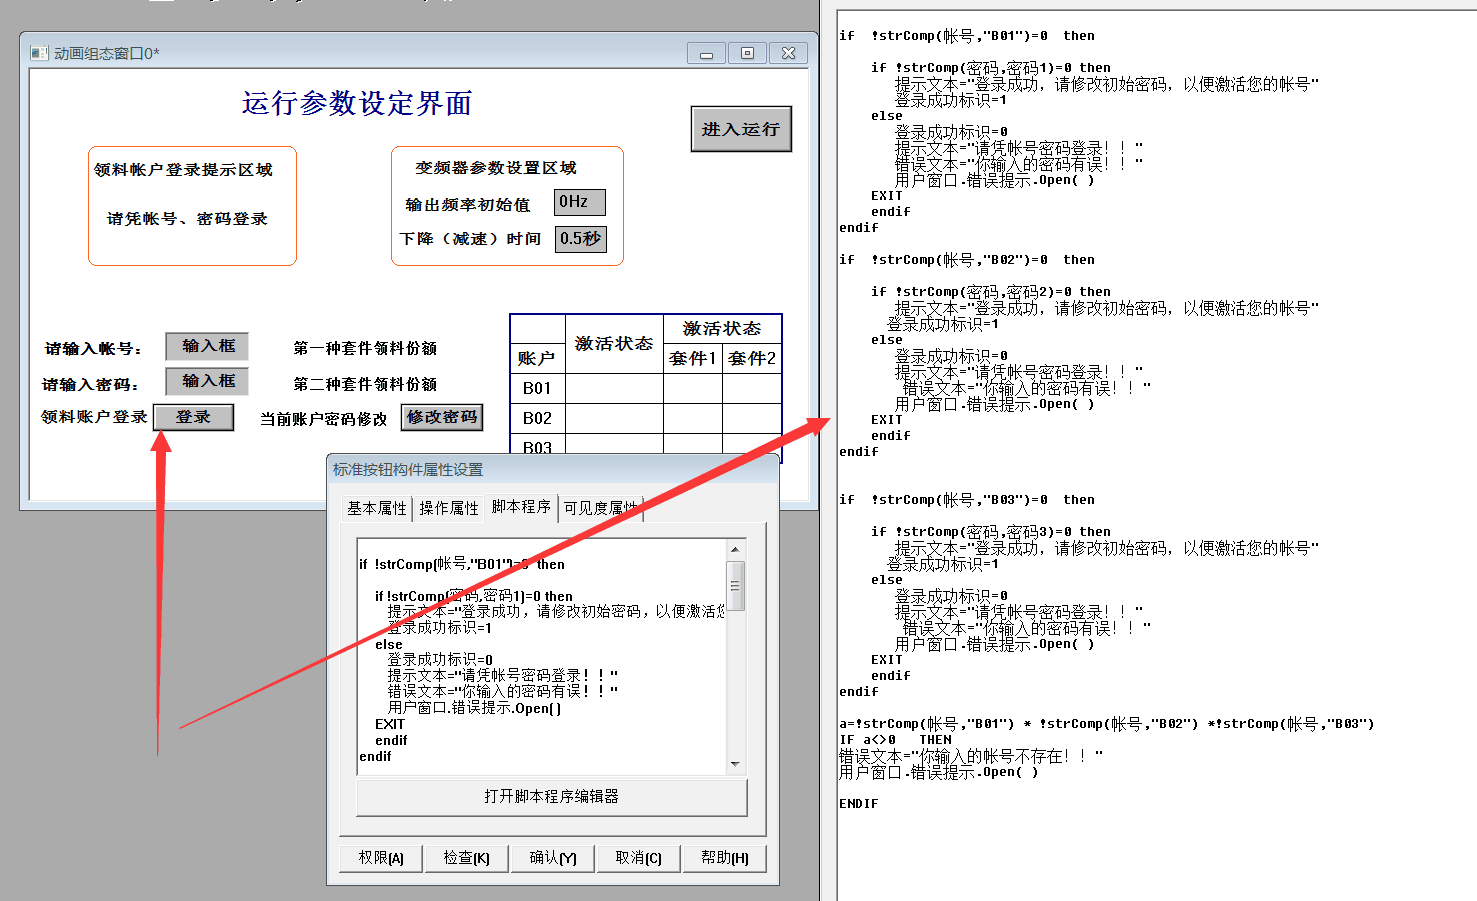Click 打开脚本程序编辑器 button
Viewport: 1477px width, 901px height.
[x=551, y=797]
